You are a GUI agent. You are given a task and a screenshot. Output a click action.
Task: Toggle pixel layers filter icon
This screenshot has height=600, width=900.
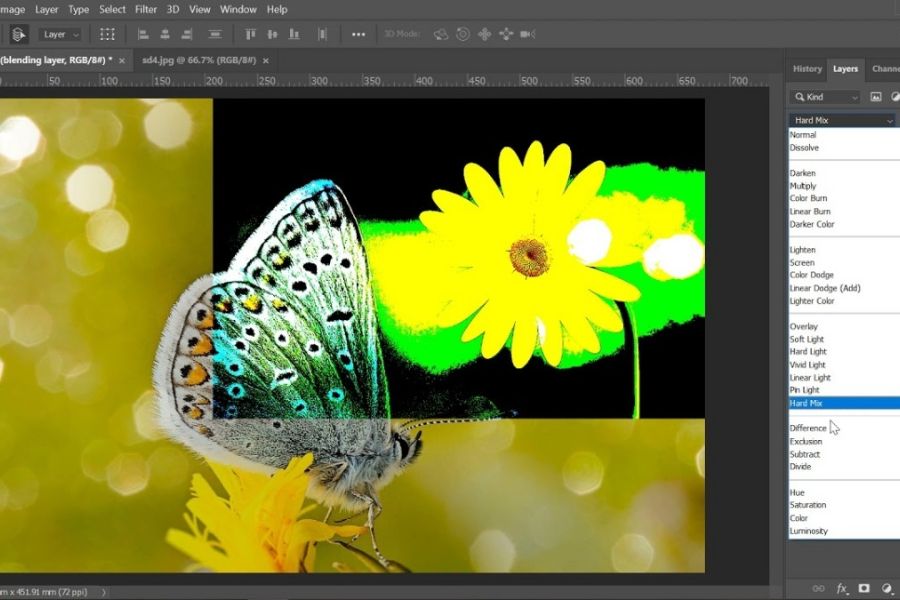[875, 97]
